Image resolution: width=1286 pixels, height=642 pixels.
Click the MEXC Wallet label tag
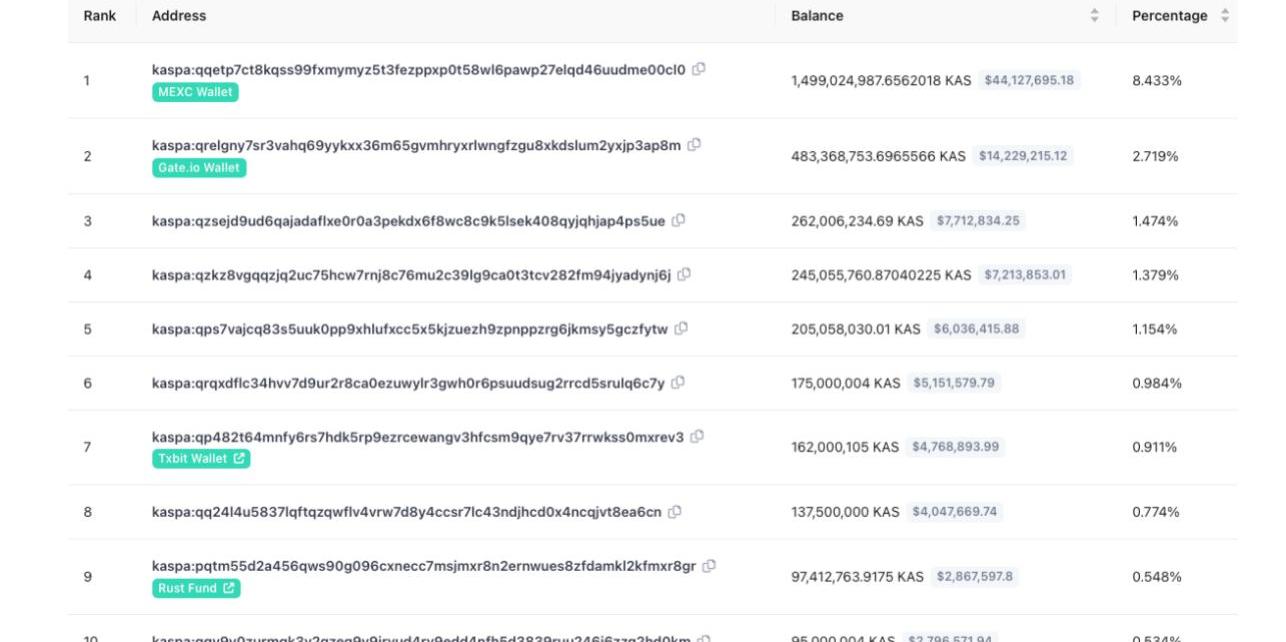[195, 92]
